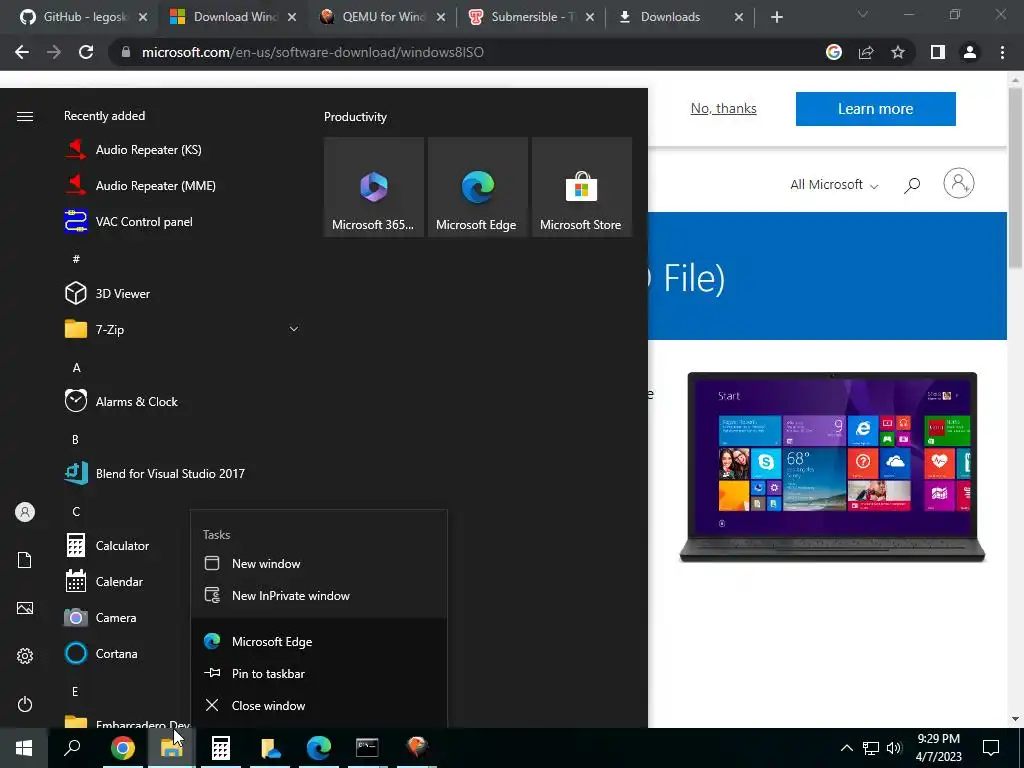This screenshot has width=1024, height=768.
Task: Open VAC Control panel
Action: [144, 221]
